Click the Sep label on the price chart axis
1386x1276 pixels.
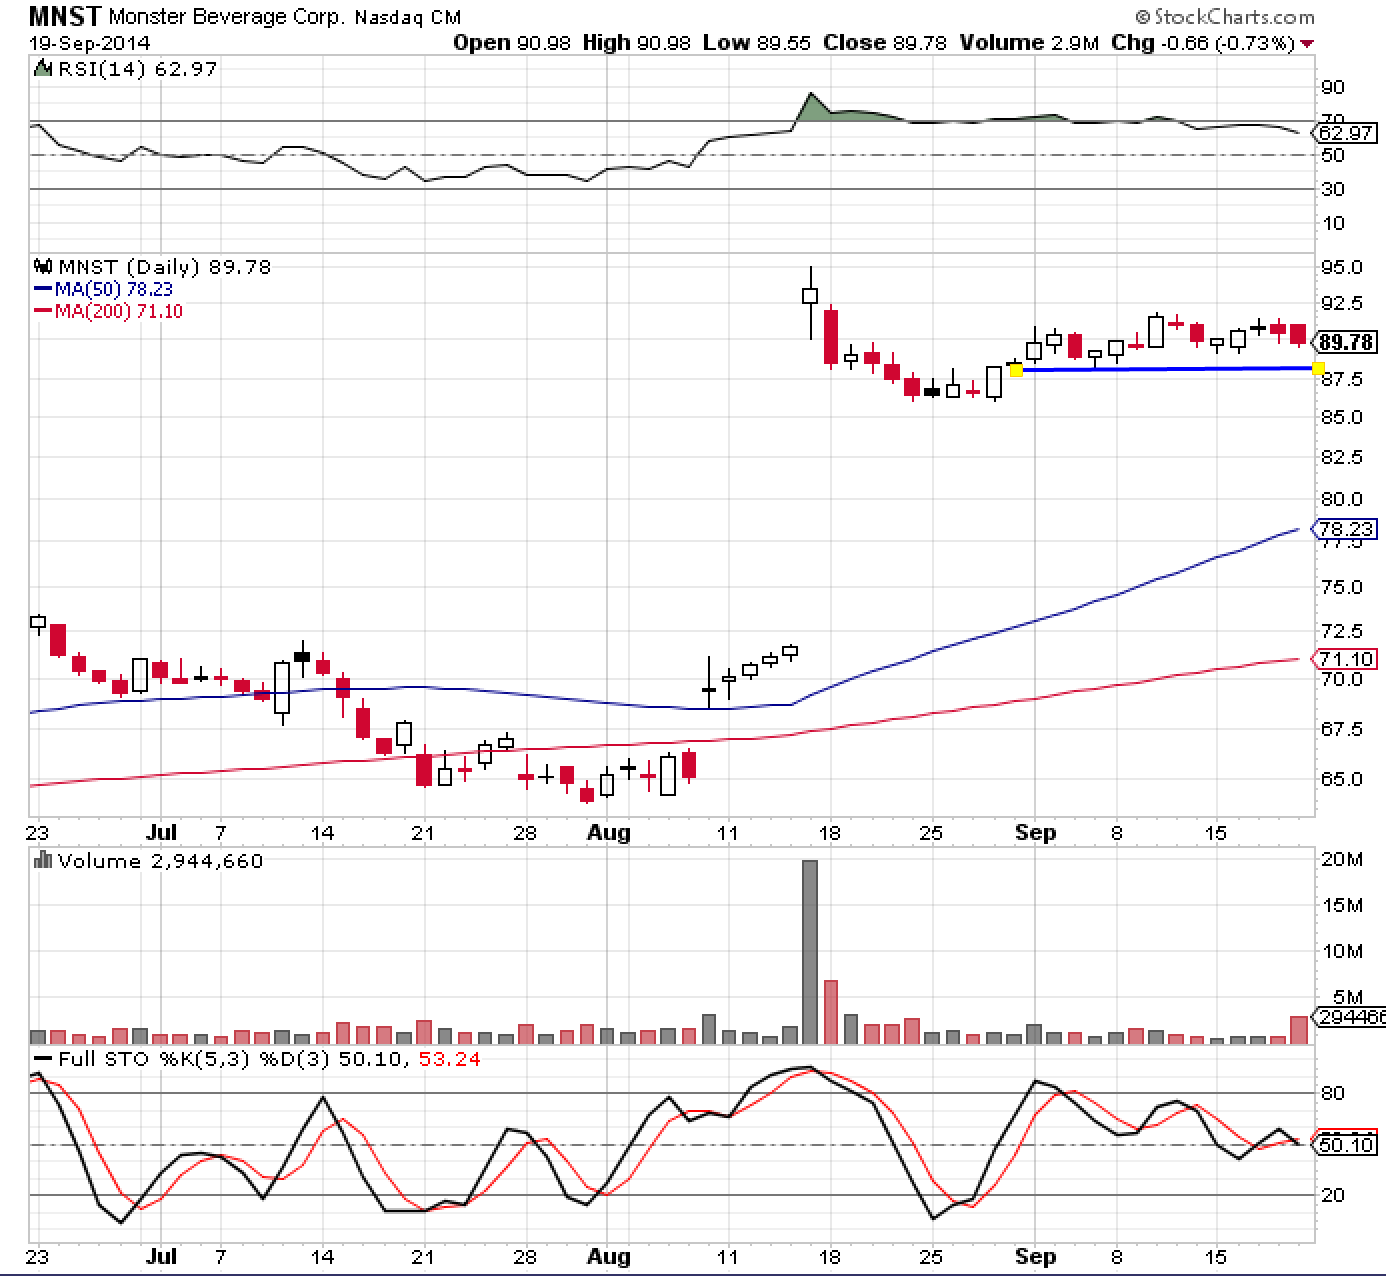tap(1036, 833)
